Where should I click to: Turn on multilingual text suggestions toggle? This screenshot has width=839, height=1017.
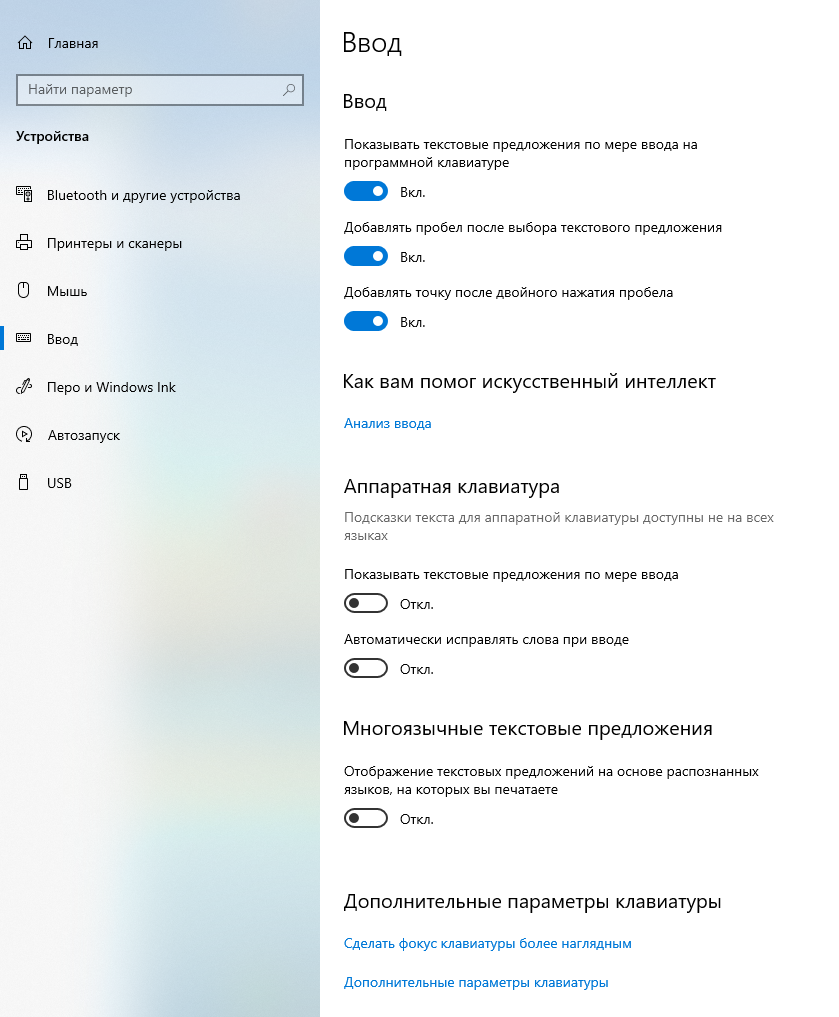coord(366,819)
